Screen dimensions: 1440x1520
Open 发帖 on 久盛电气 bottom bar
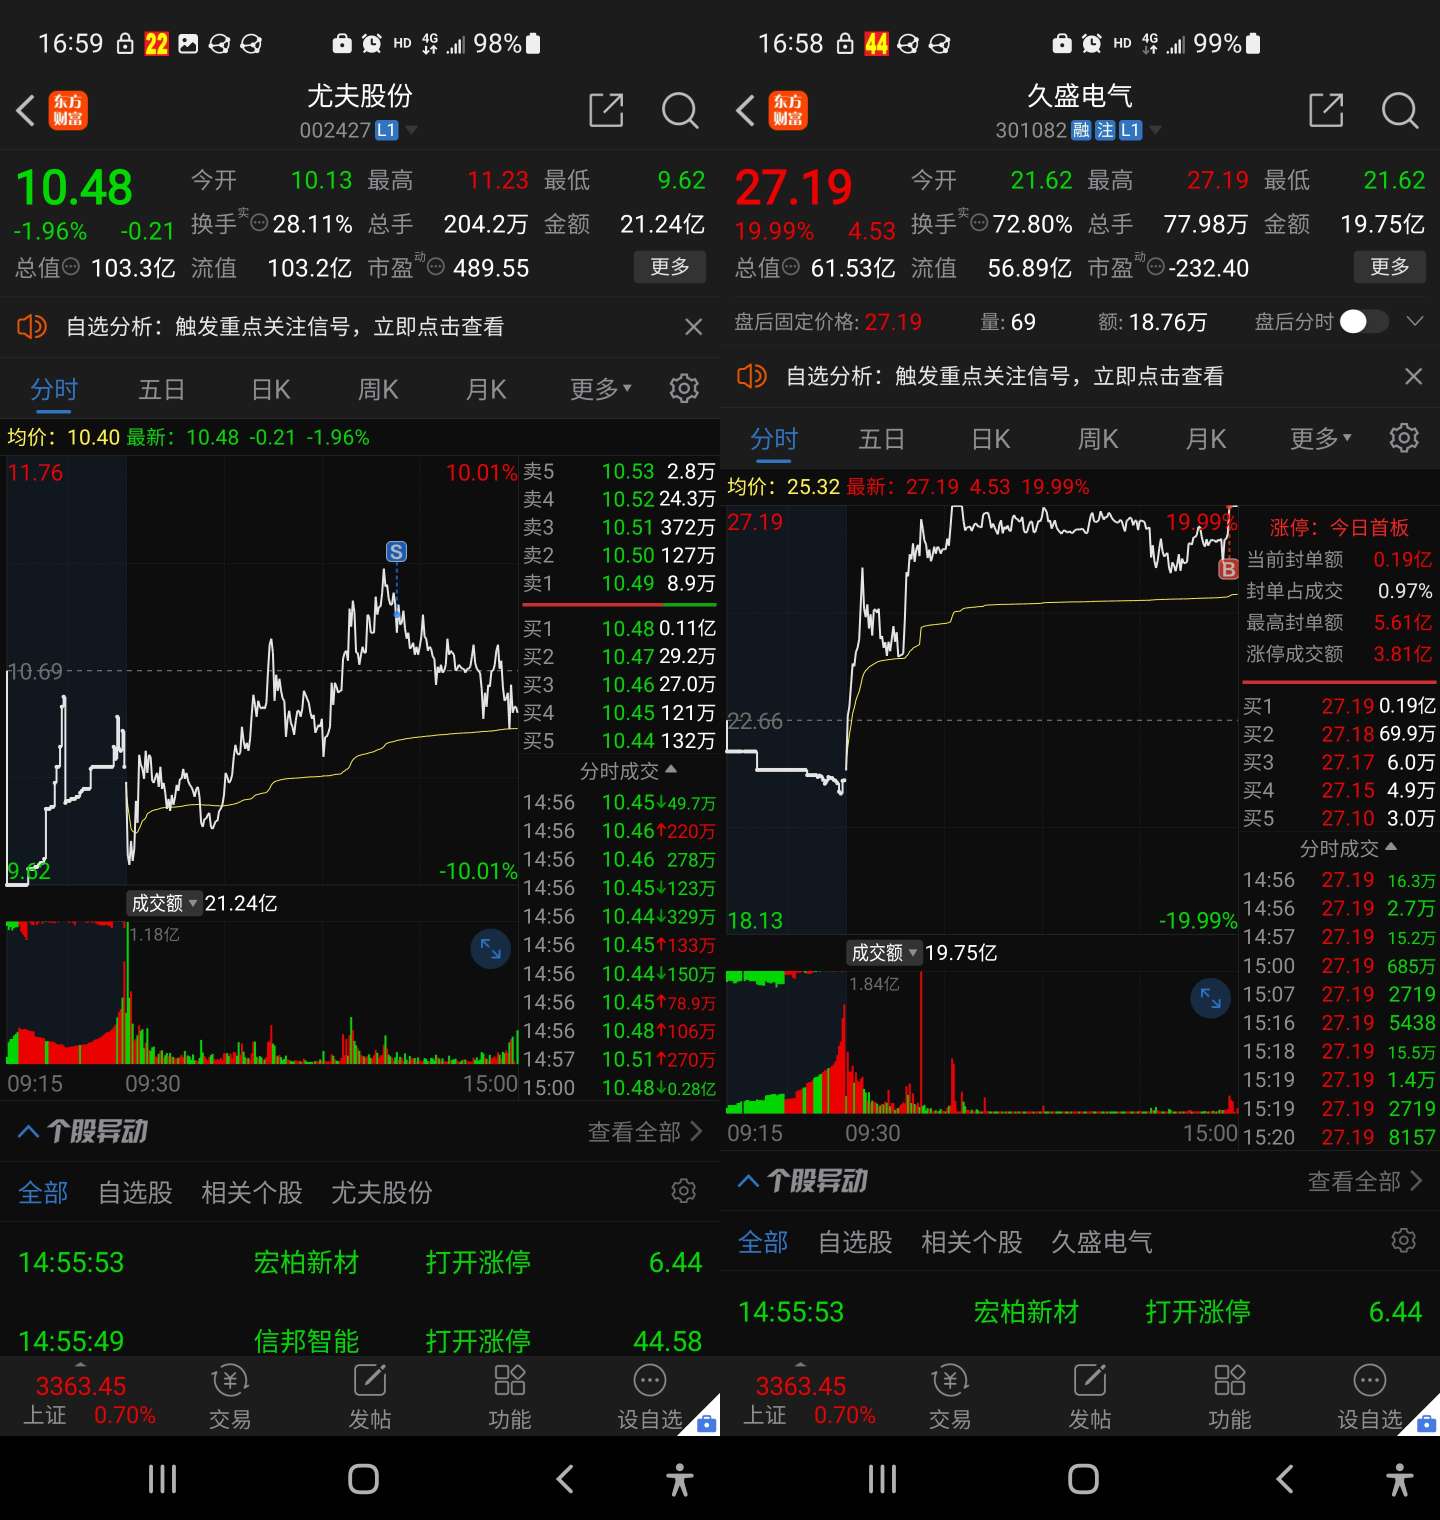tap(1090, 1397)
